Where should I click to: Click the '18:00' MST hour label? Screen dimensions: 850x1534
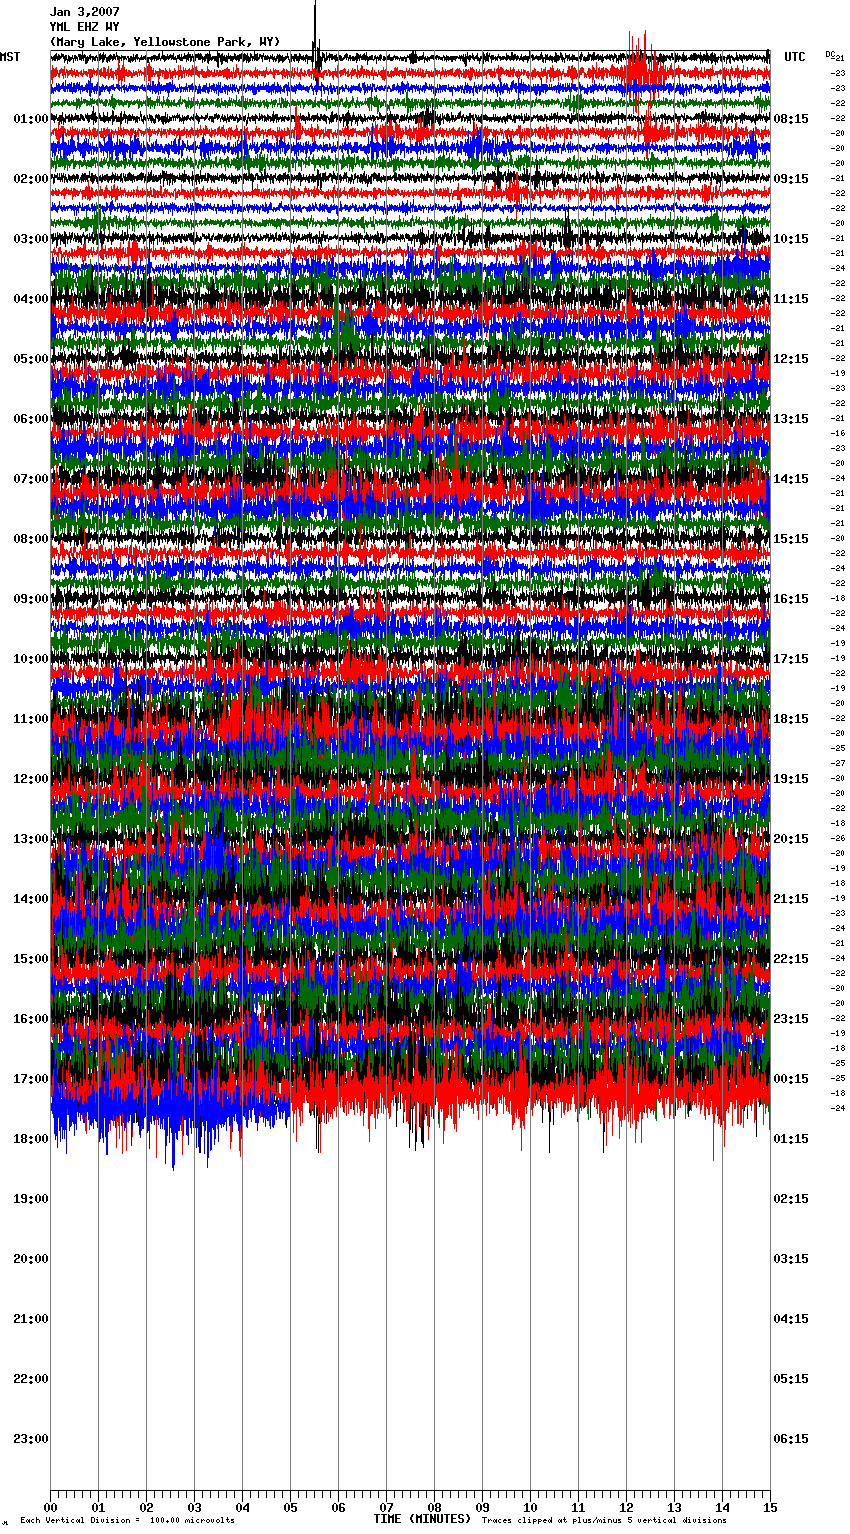click(31, 1139)
